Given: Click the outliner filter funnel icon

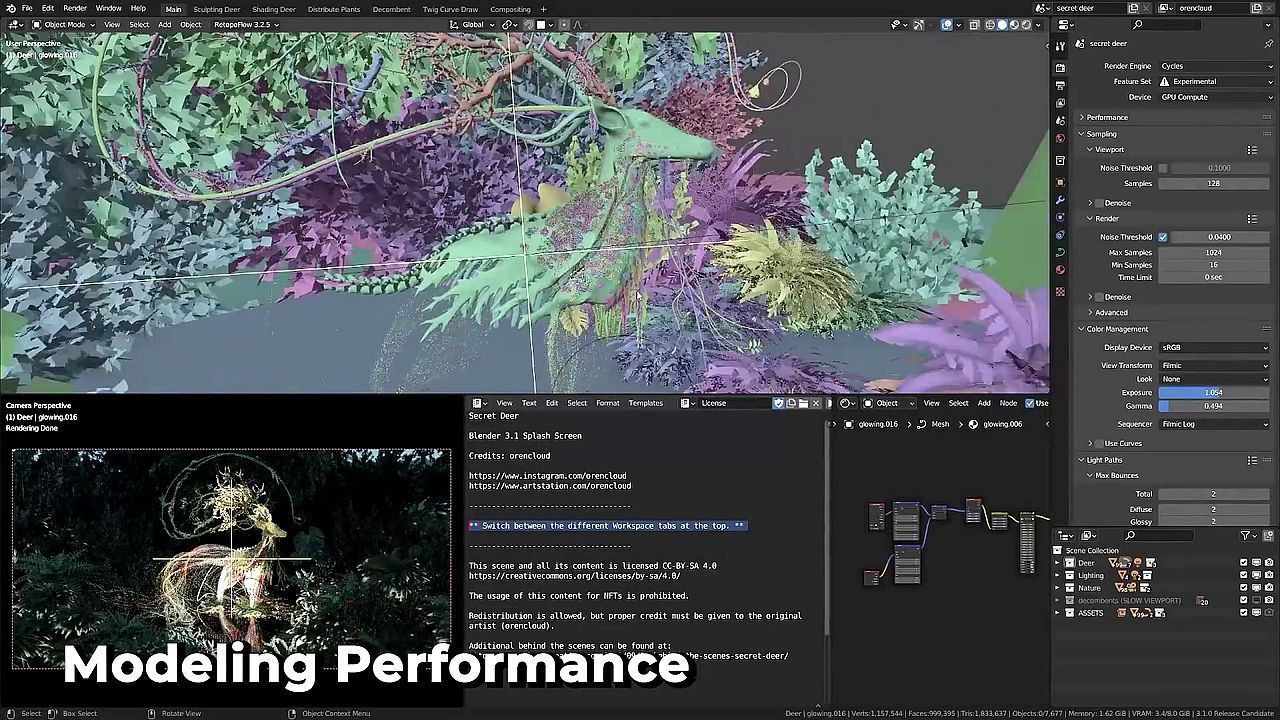Looking at the screenshot, I should click(x=1246, y=536).
